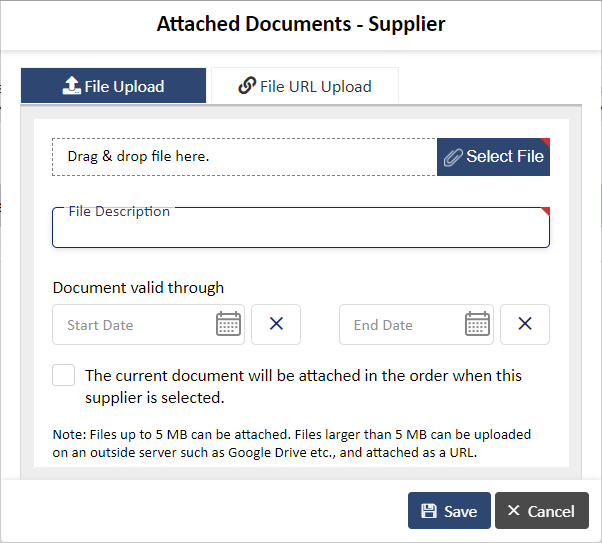Open the Start Date calendar picker
602x543 pixels.
tap(228, 324)
